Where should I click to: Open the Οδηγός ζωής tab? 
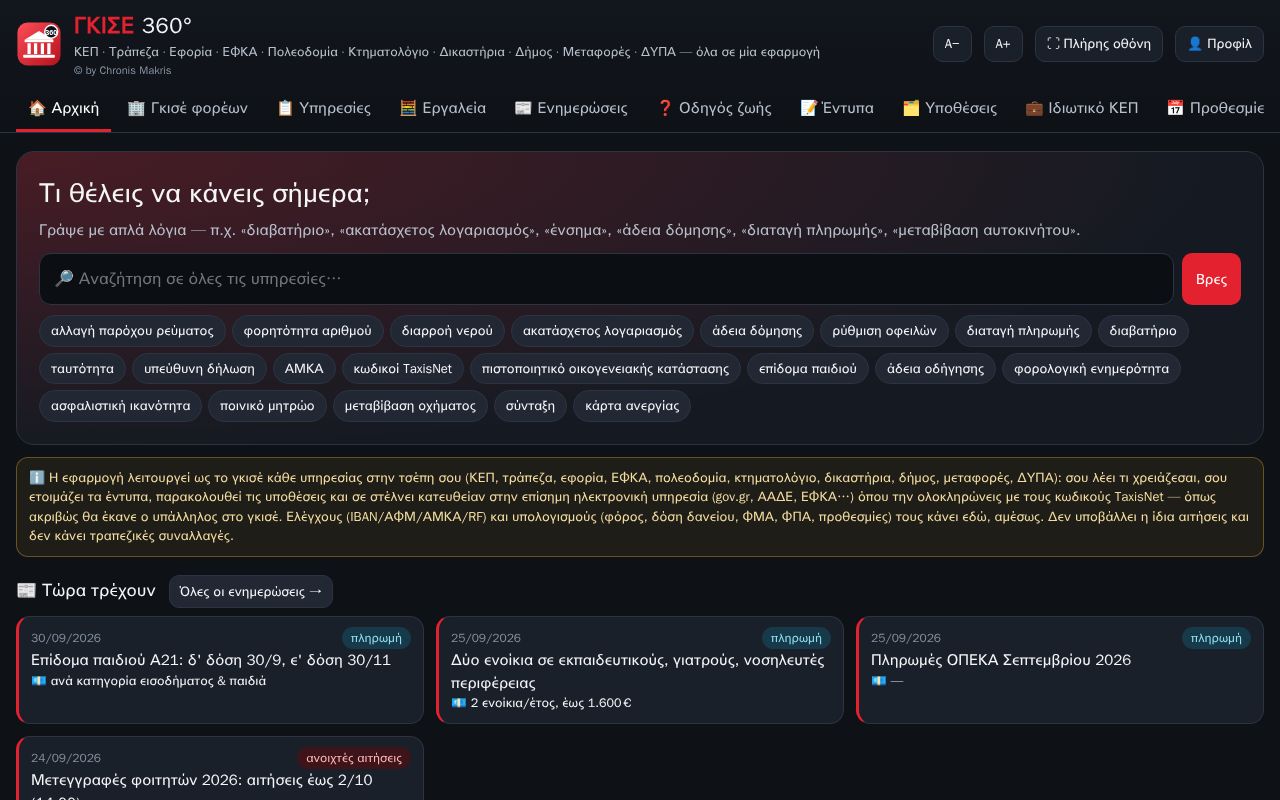tap(714, 108)
